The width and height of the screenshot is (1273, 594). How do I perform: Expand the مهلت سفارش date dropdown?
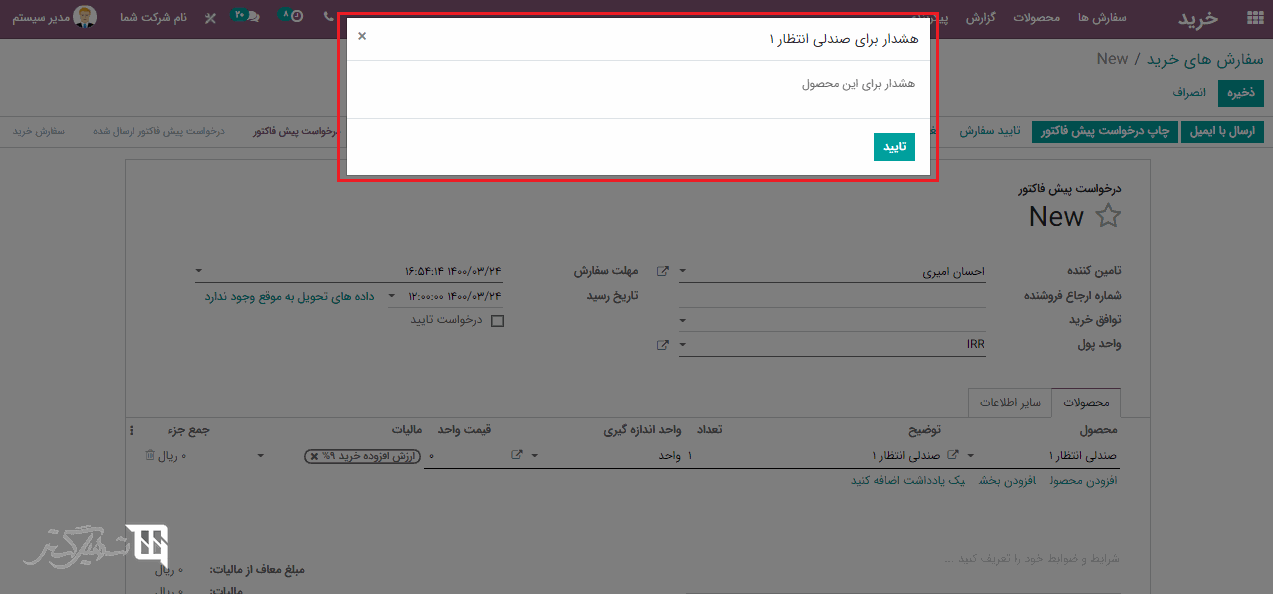click(198, 271)
